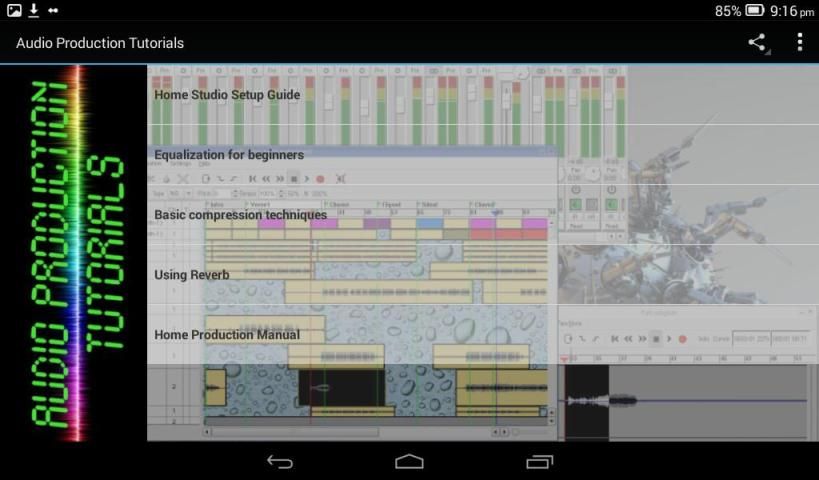The width and height of the screenshot is (819, 480).
Task: Tap the 85% battery percentage text
Action: click(x=727, y=11)
